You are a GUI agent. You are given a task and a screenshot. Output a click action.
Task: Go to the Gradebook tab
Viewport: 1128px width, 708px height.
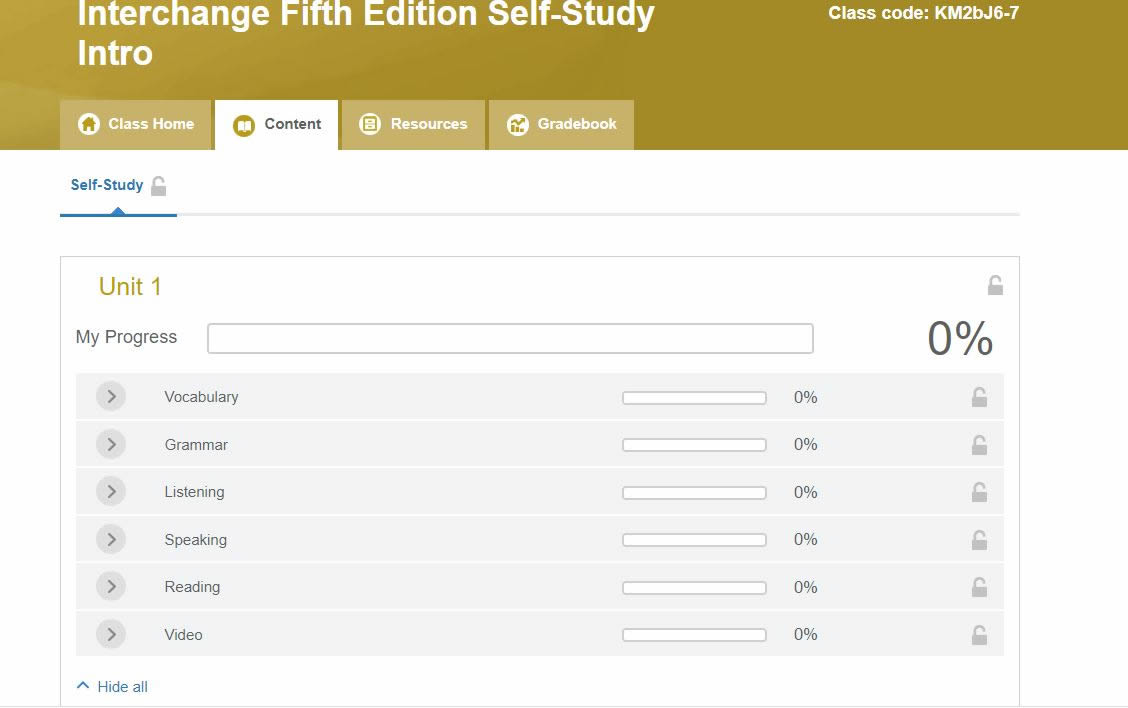click(561, 124)
